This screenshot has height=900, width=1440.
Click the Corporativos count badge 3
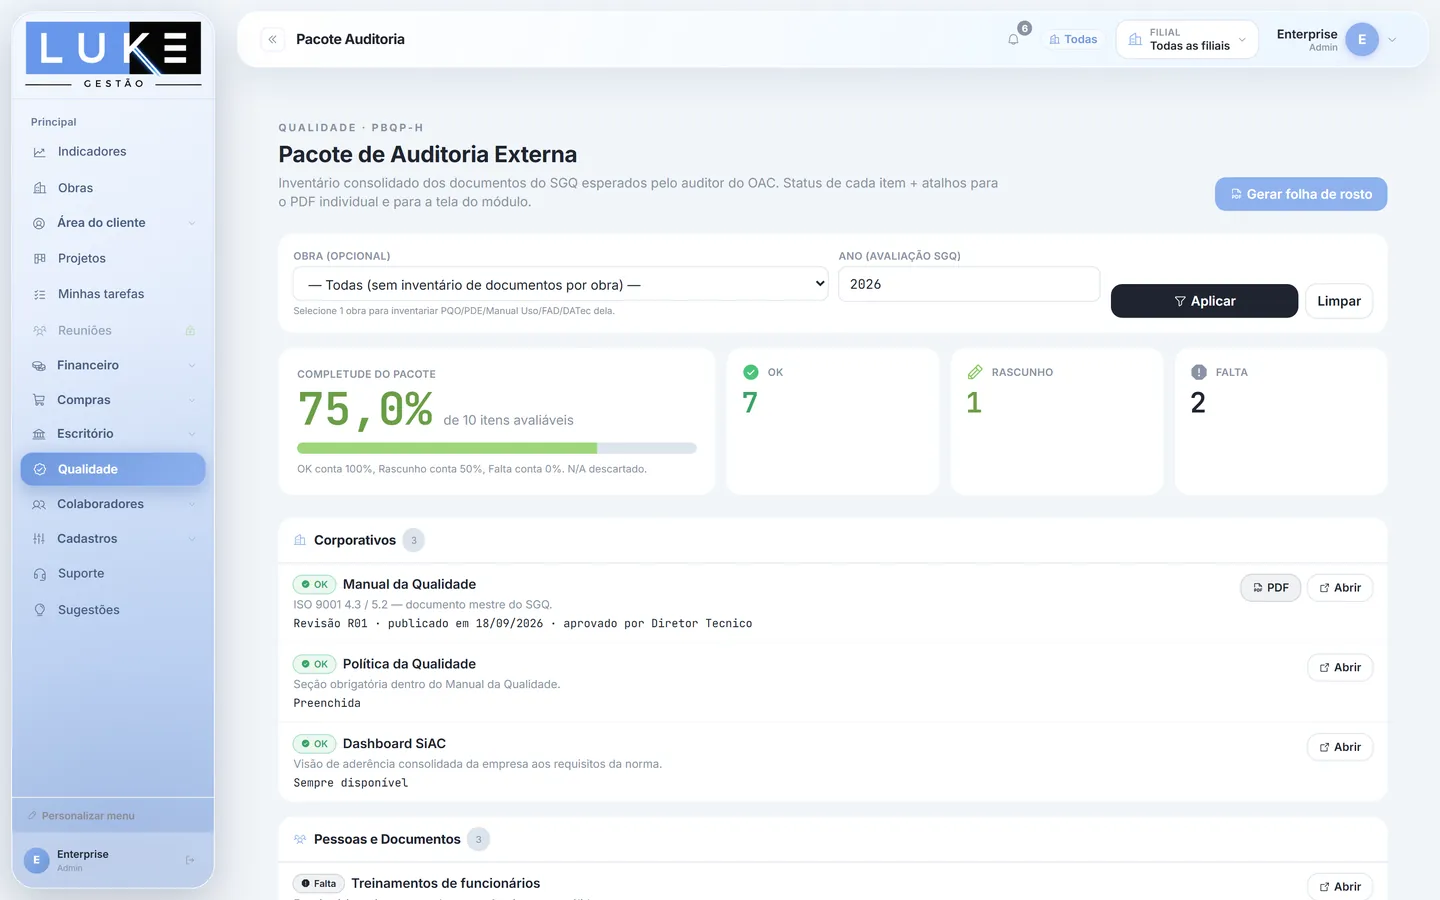point(414,540)
